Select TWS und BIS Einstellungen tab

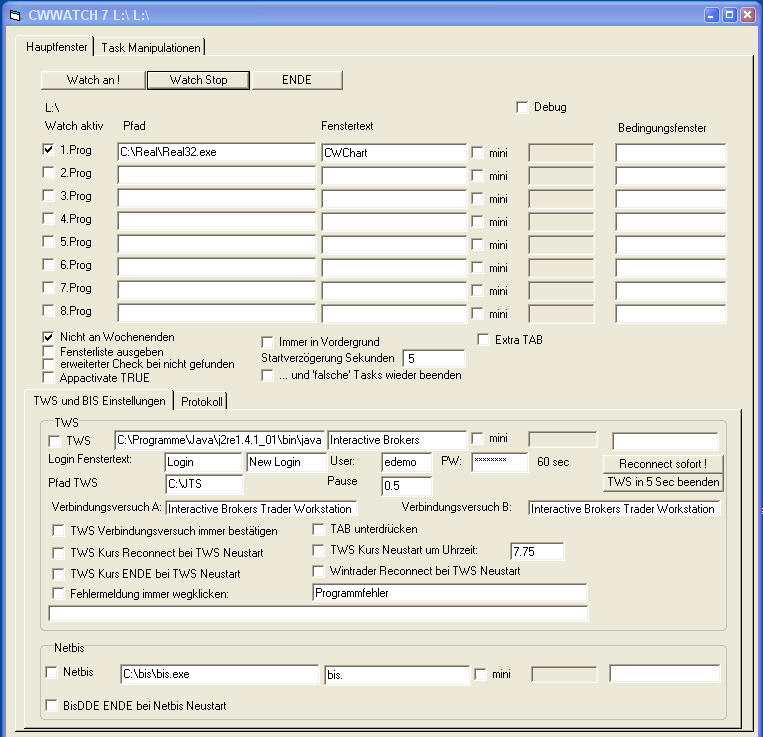(99, 401)
